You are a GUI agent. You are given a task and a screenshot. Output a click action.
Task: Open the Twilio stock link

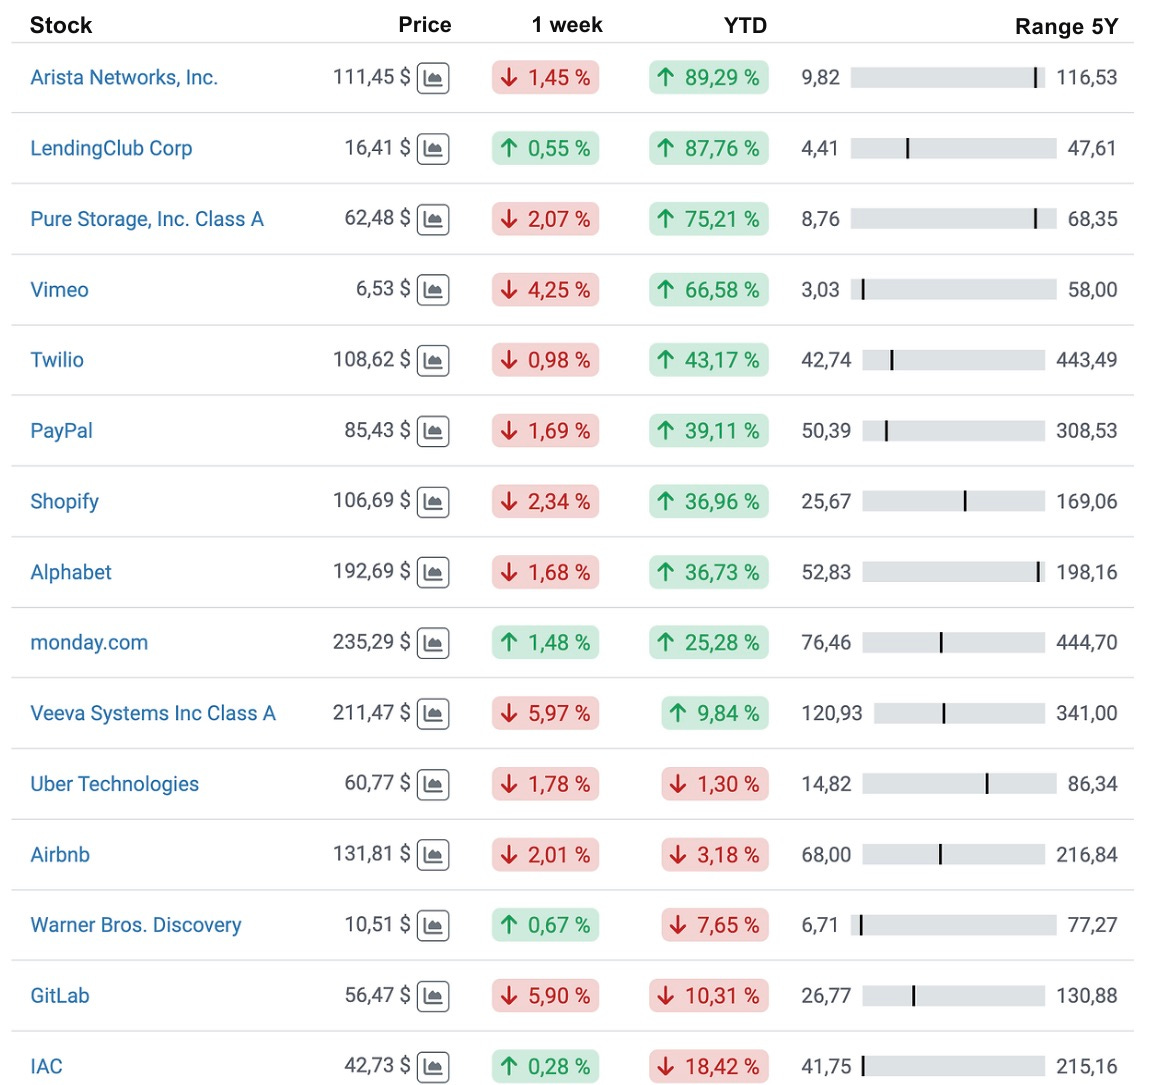(57, 360)
